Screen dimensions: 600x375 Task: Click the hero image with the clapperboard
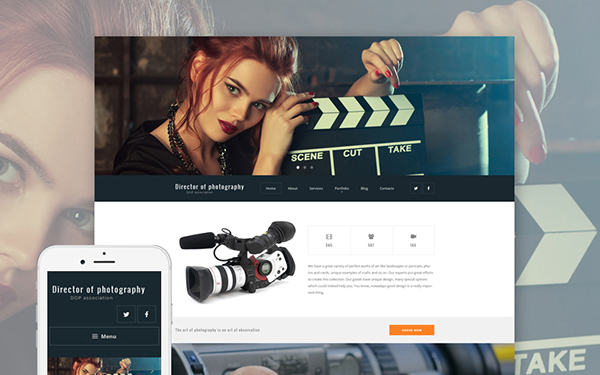tap(304, 106)
